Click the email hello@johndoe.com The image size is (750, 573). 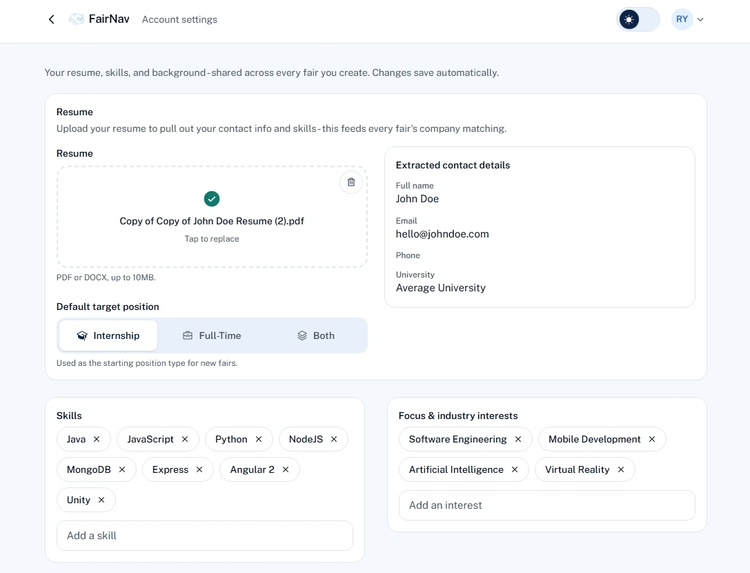(x=442, y=234)
